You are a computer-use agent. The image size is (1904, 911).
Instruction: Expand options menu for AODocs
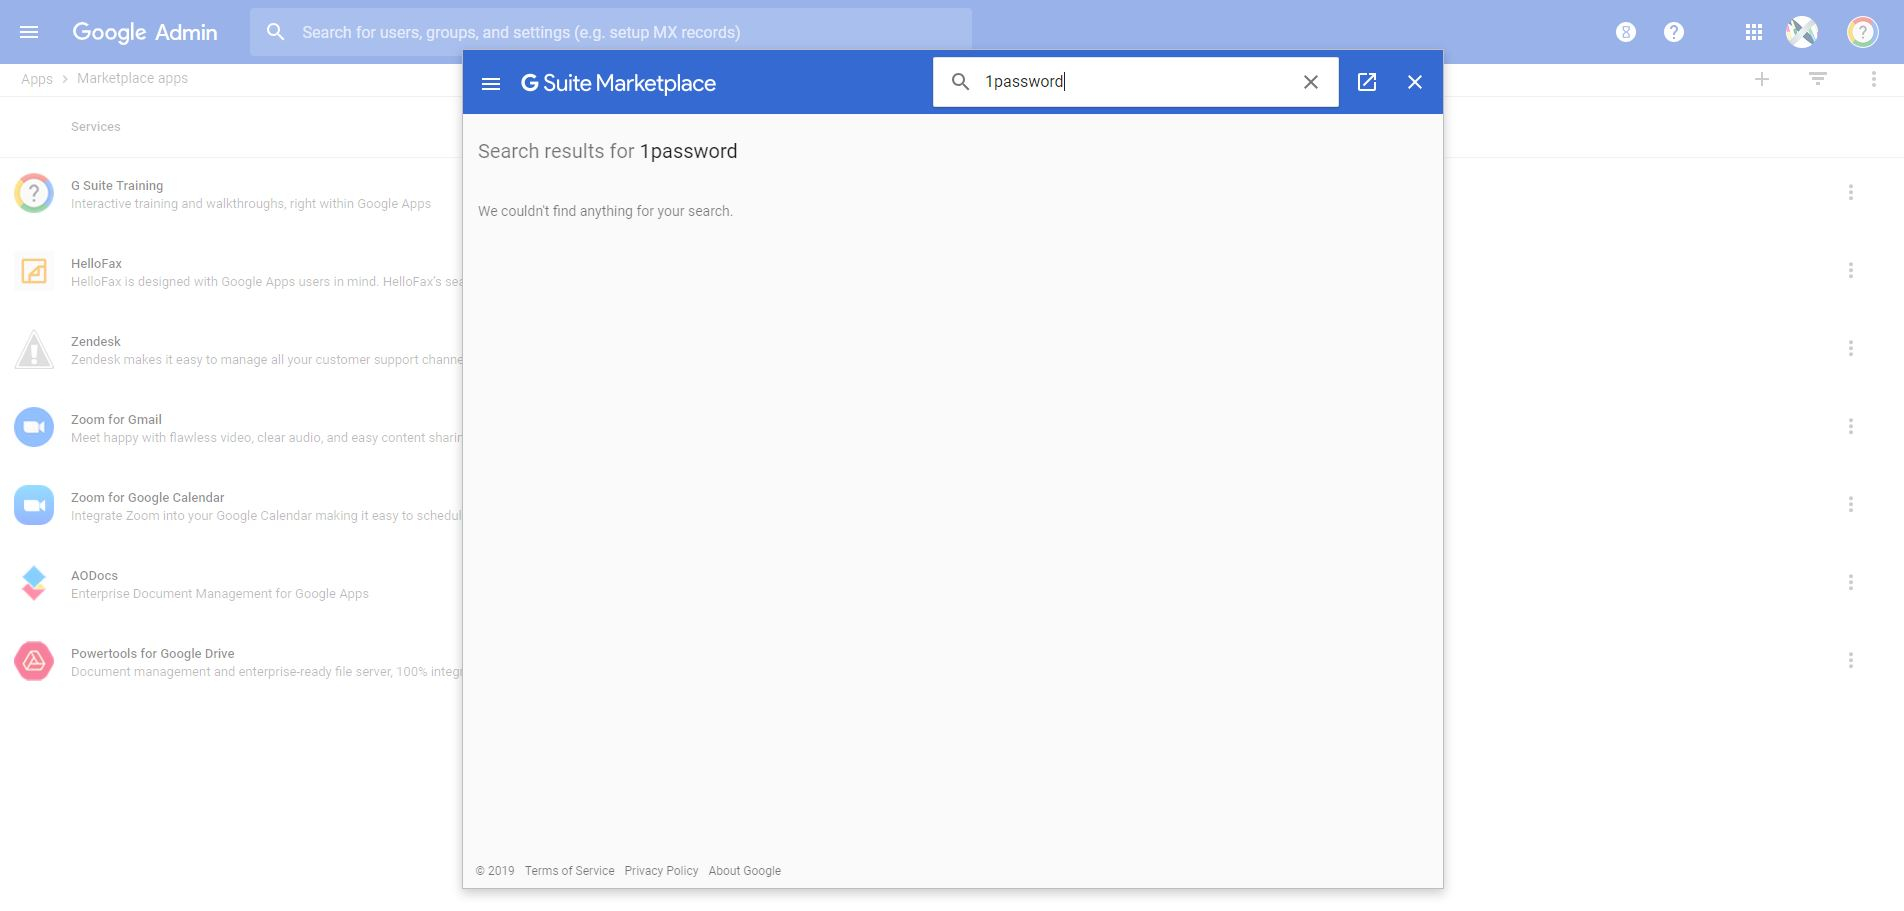[1851, 582]
